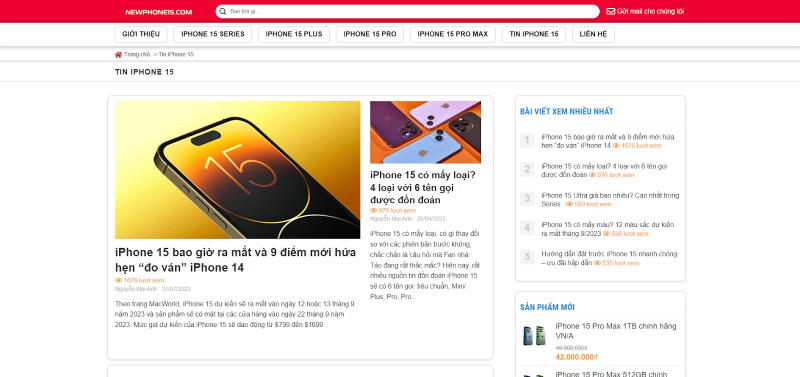Open headline 'iPhone 15 có mấy loại?'

tap(423, 187)
